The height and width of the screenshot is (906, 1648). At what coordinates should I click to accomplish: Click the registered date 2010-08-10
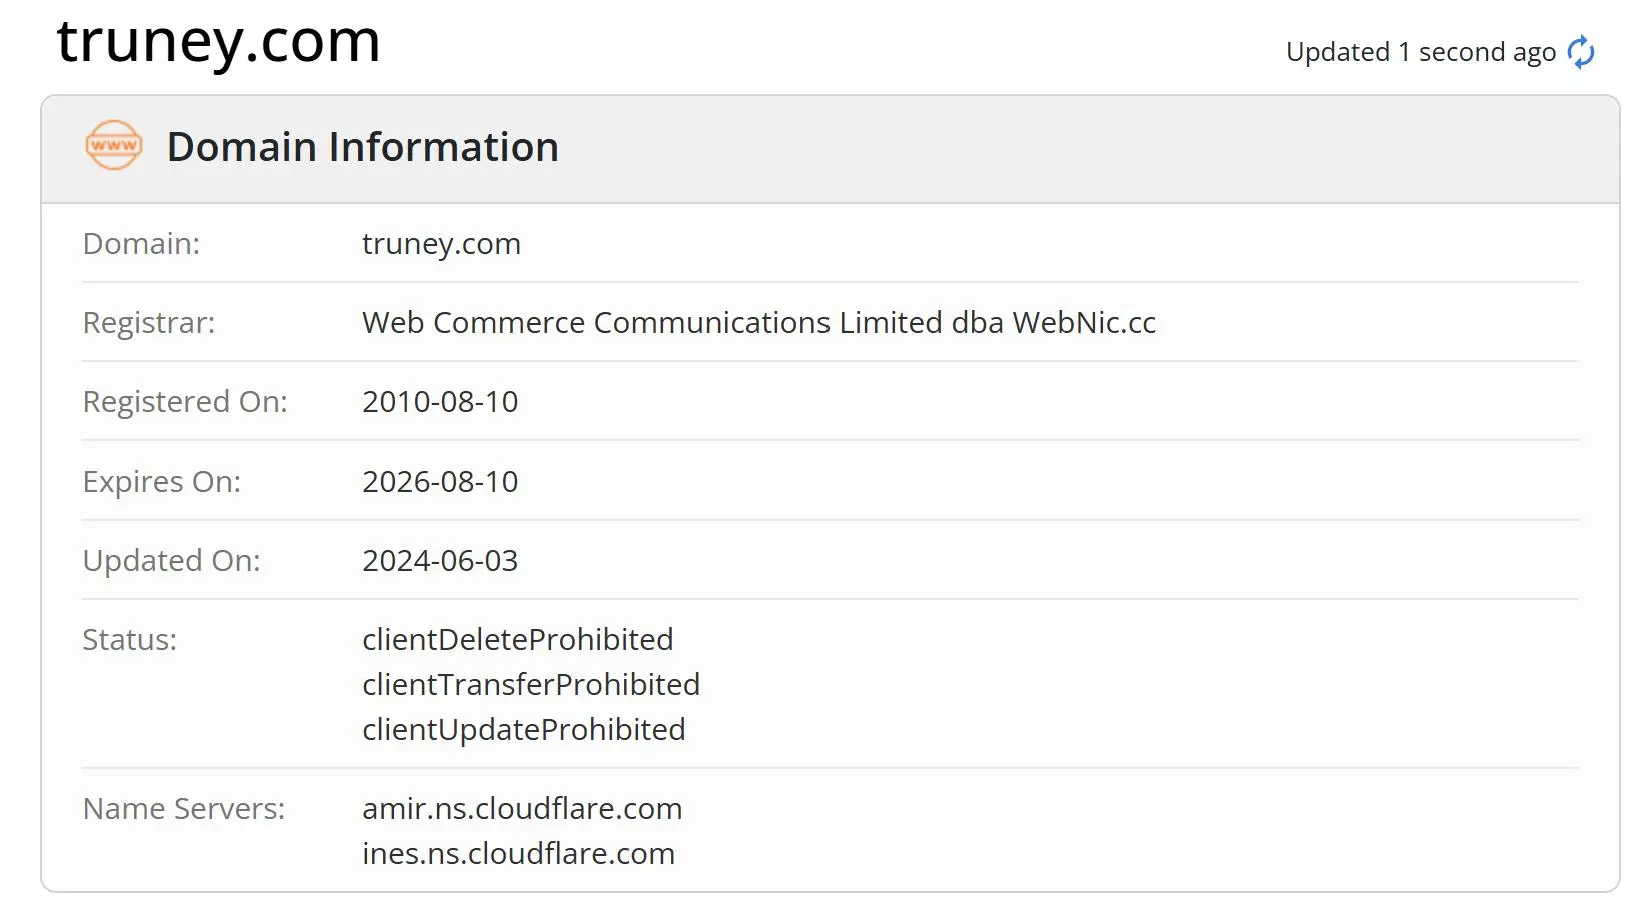point(440,402)
